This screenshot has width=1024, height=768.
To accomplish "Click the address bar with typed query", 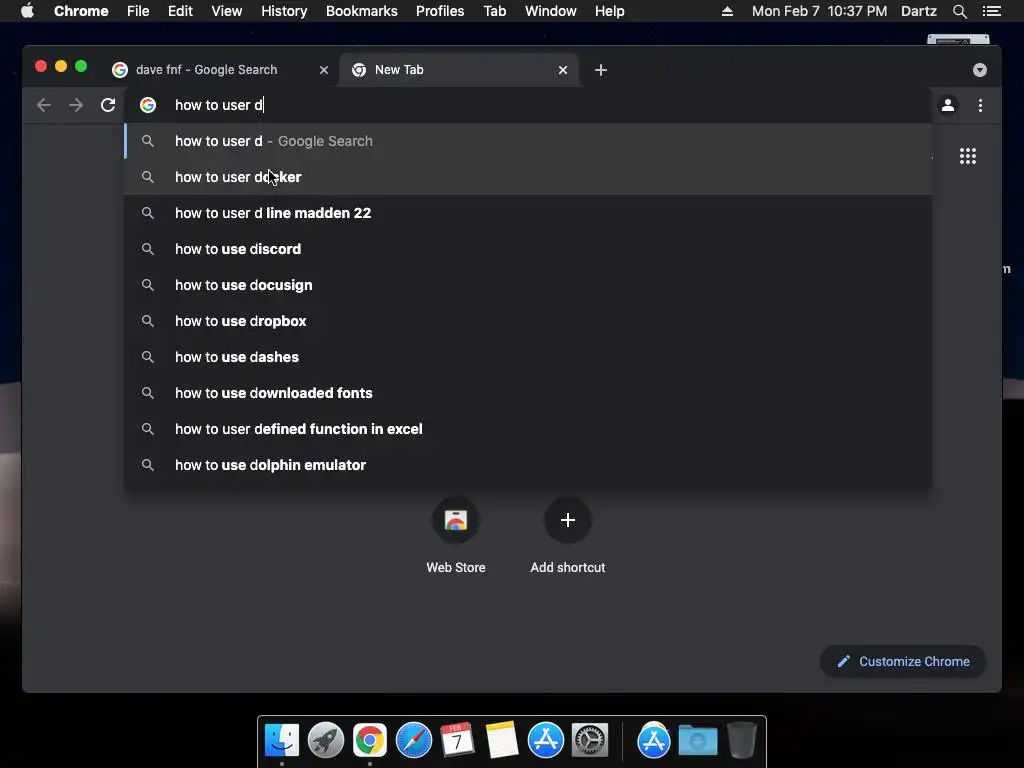I will tap(528, 105).
